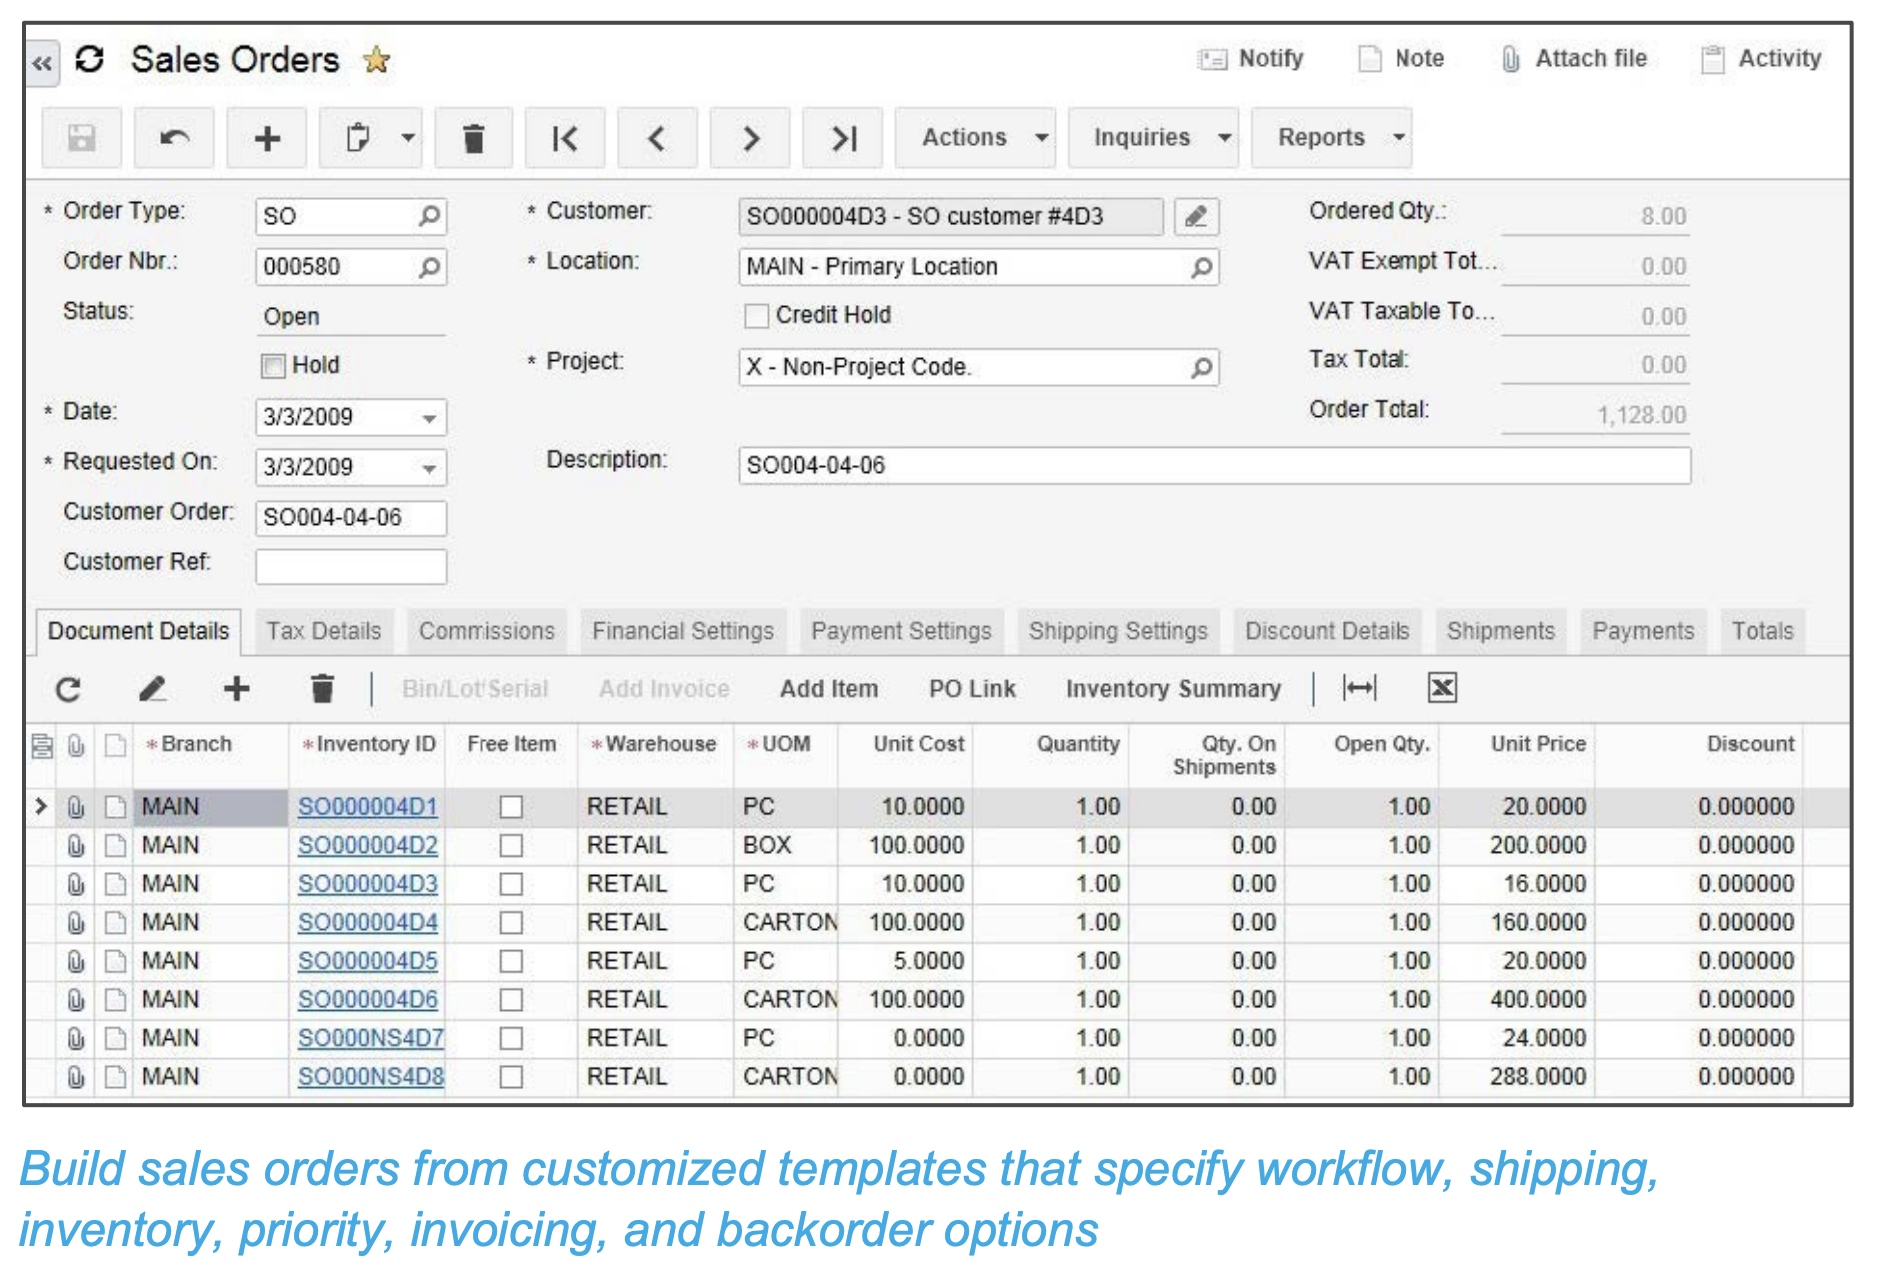Open the Discount Details tab
Viewport: 1884px width, 1286px height.
1327,631
